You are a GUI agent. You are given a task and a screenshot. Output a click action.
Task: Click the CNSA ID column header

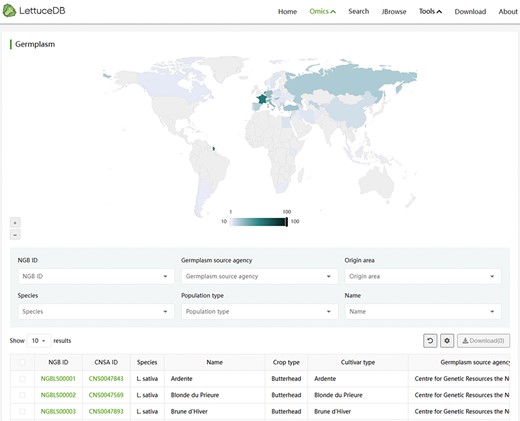[x=106, y=362]
